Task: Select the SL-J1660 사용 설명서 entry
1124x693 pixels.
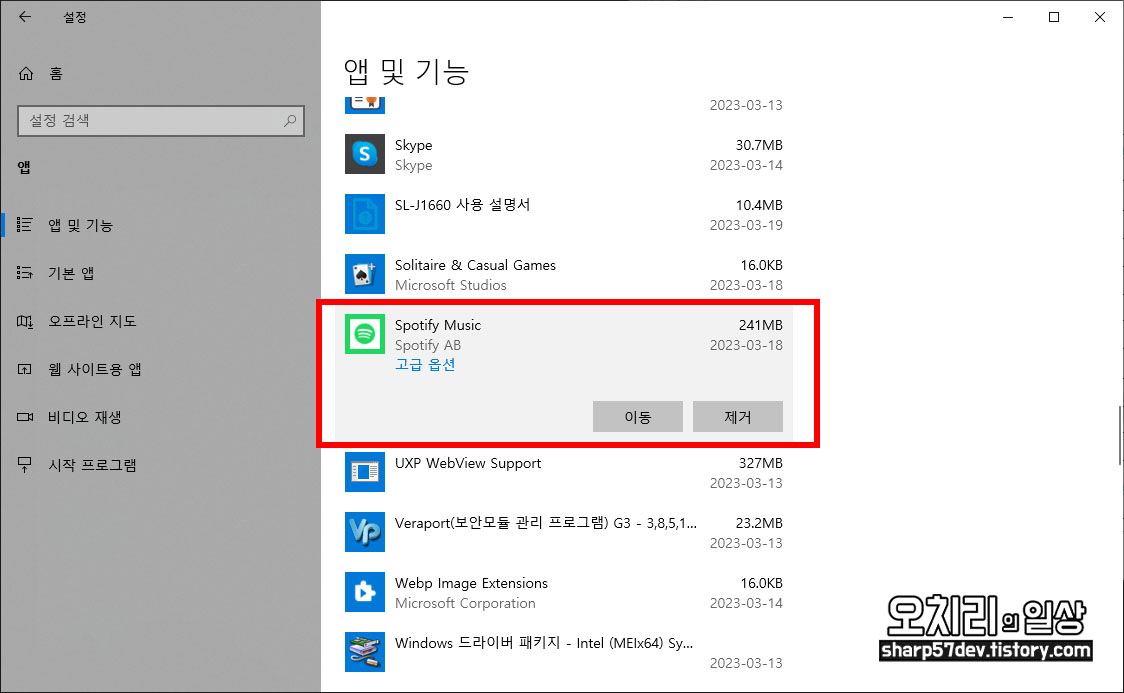Action: point(462,205)
